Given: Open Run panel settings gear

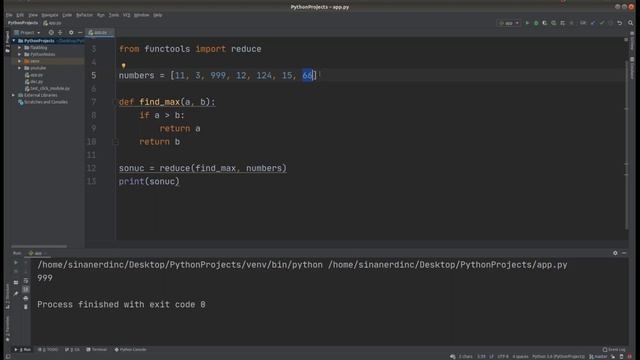Looking at the screenshot, I should point(615,253).
